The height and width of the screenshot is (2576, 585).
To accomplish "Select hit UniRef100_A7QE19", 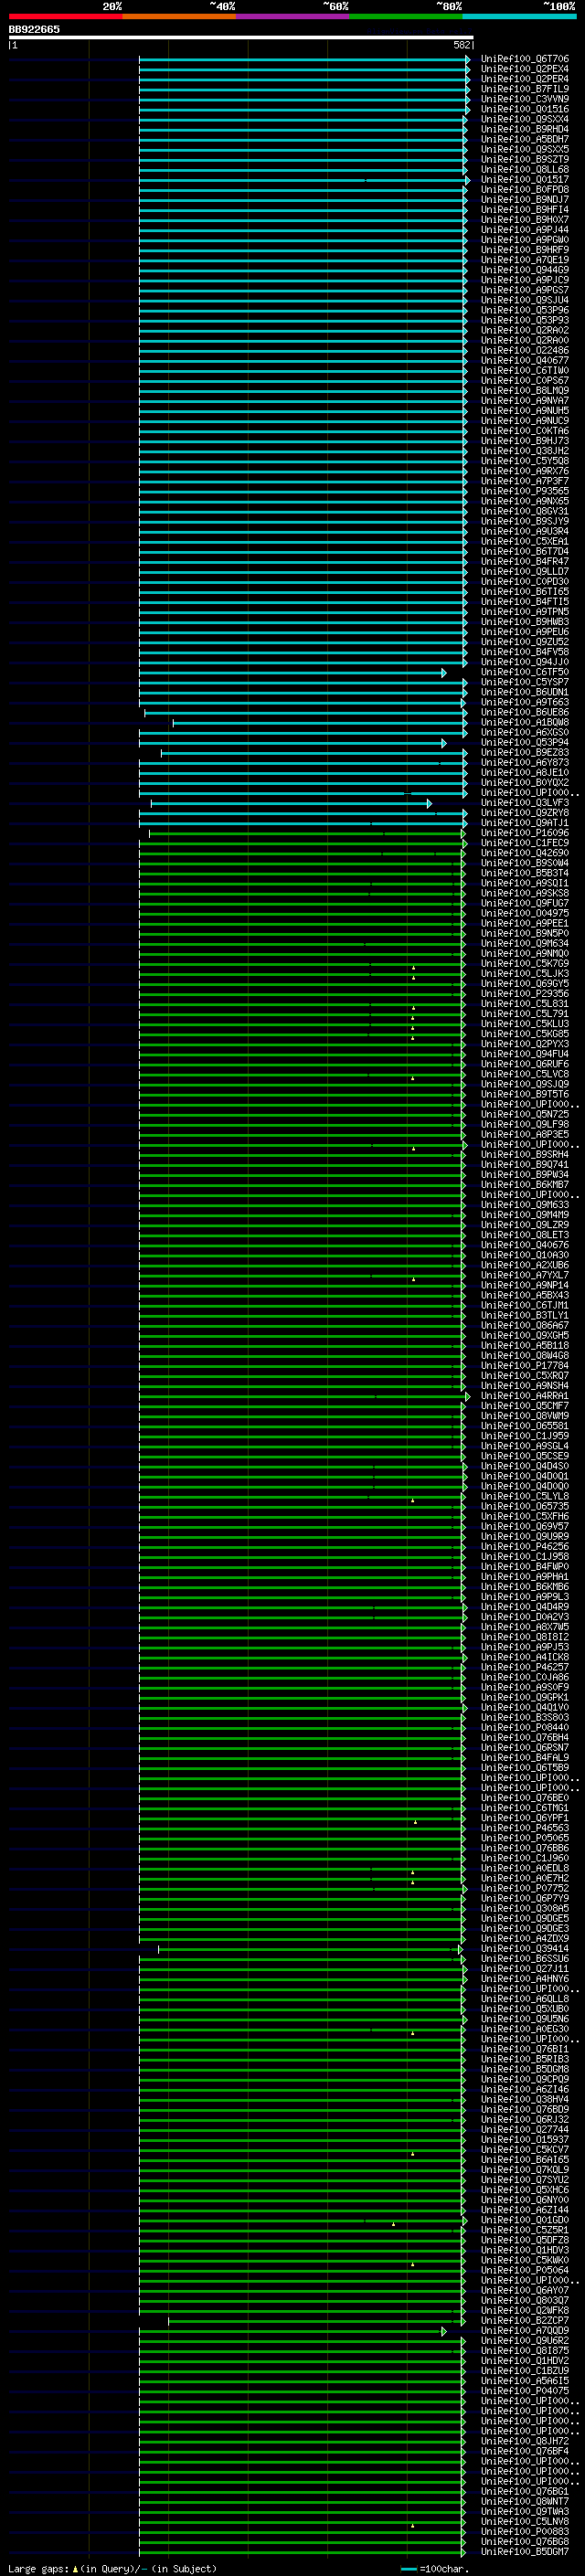I will coord(525,260).
